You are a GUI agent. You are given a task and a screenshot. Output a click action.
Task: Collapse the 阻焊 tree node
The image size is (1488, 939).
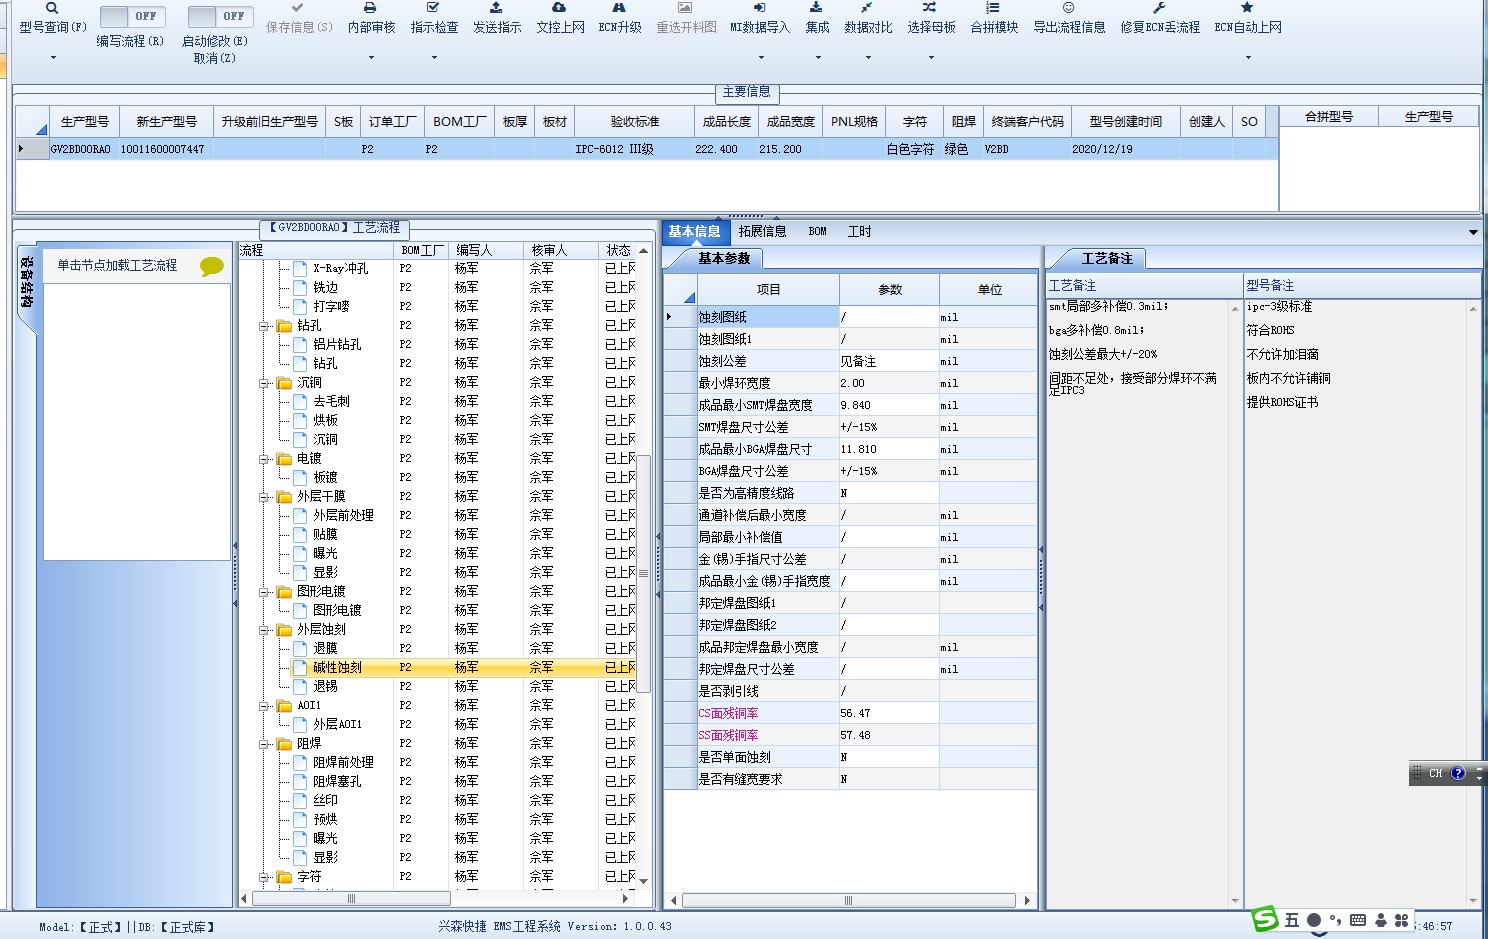[x=265, y=744]
